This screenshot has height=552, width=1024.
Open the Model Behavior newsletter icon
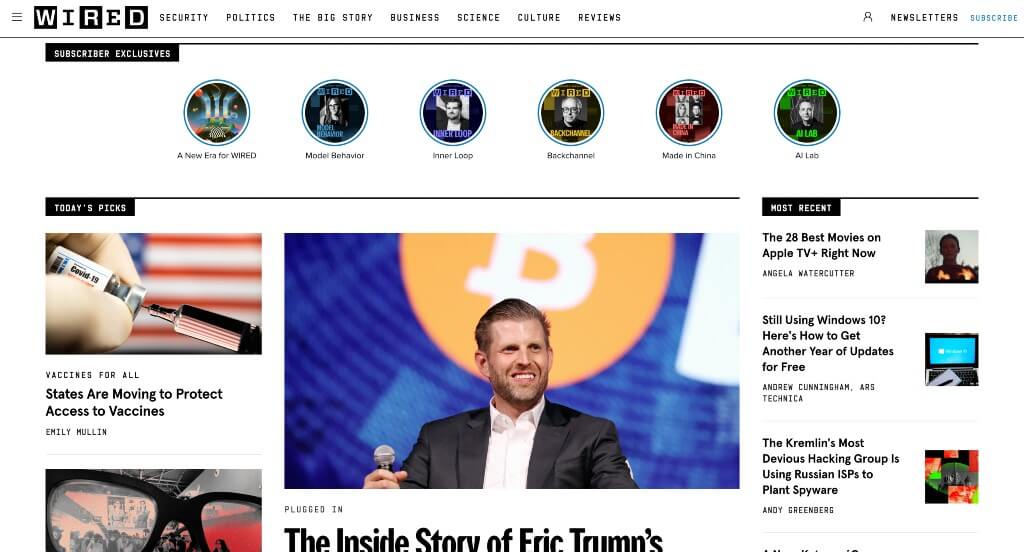(334, 112)
